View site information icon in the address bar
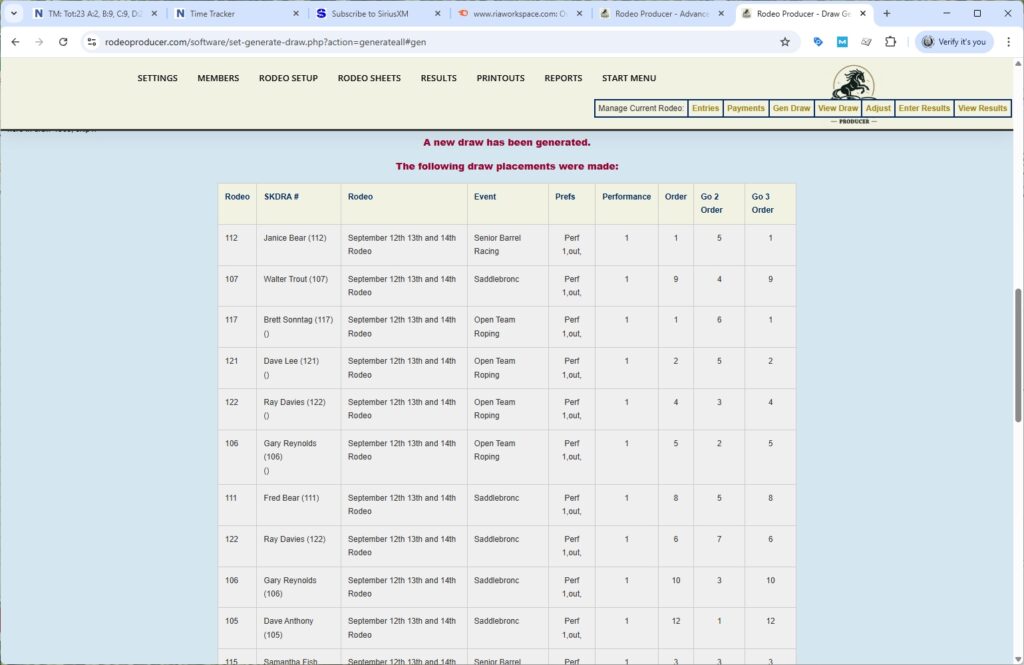 click(91, 43)
